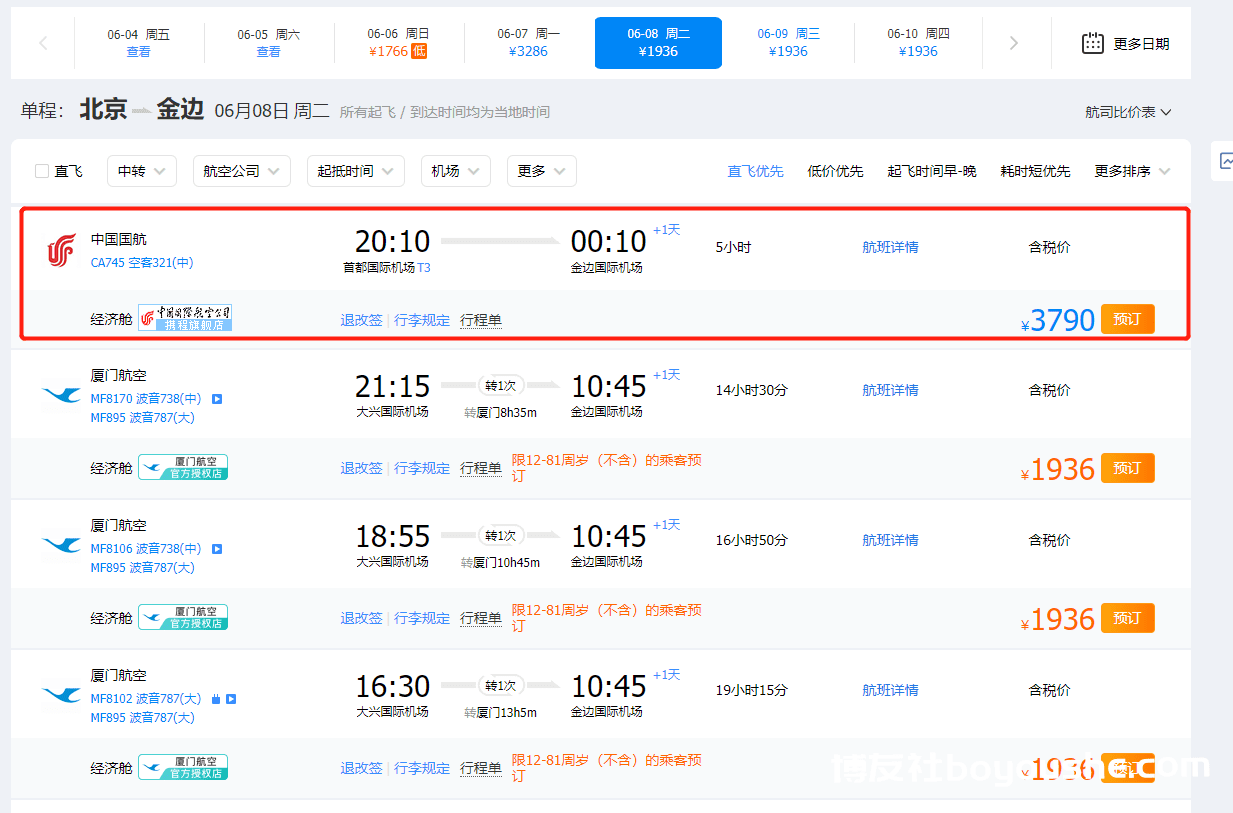The image size is (1233, 813).
Task: Open 退改签 for the CA745 flight
Action: click(361, 320)
